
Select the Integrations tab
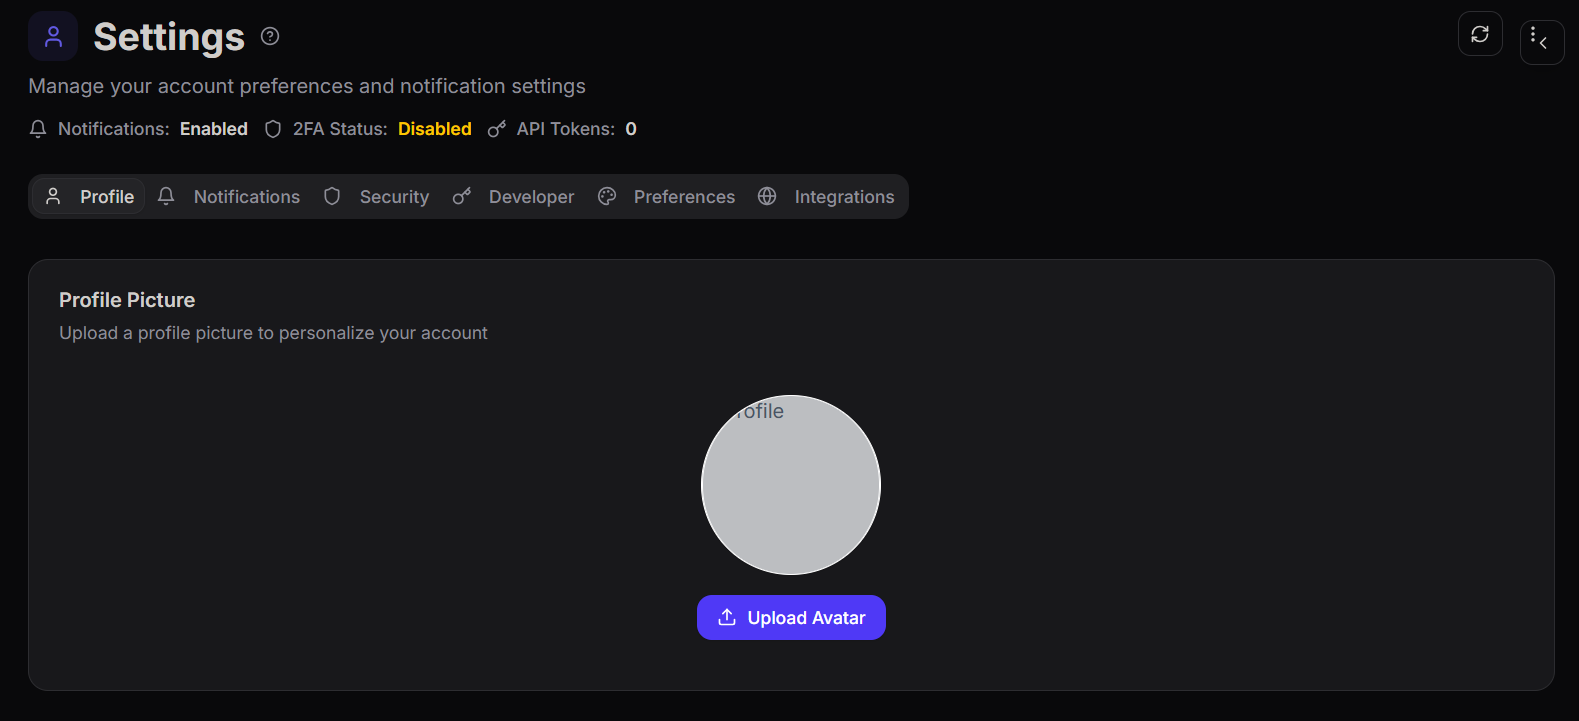pos(844,196)
